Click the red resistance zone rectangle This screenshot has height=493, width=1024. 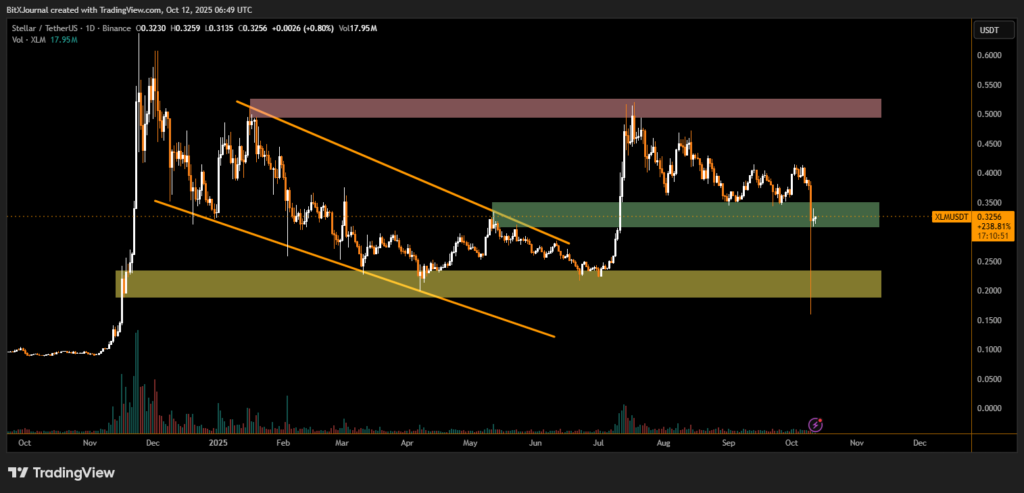(x=564, y=108)
